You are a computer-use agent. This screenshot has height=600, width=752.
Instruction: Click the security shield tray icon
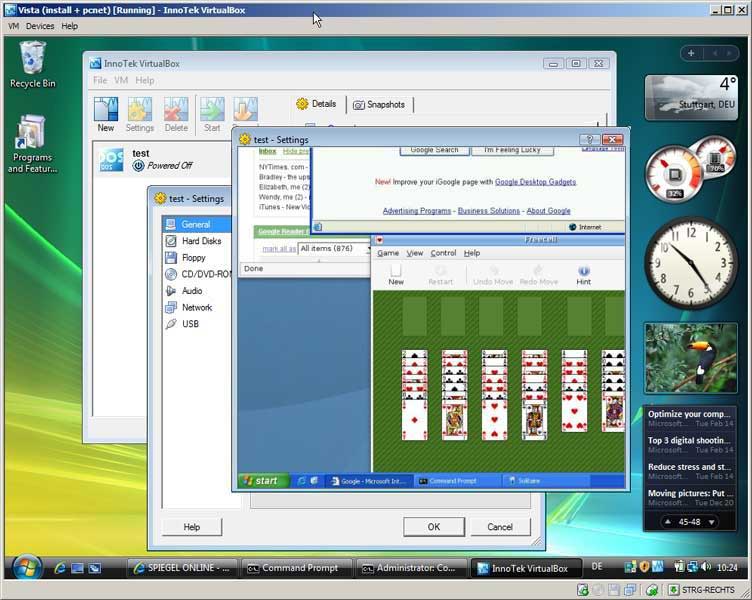[645, 567]
